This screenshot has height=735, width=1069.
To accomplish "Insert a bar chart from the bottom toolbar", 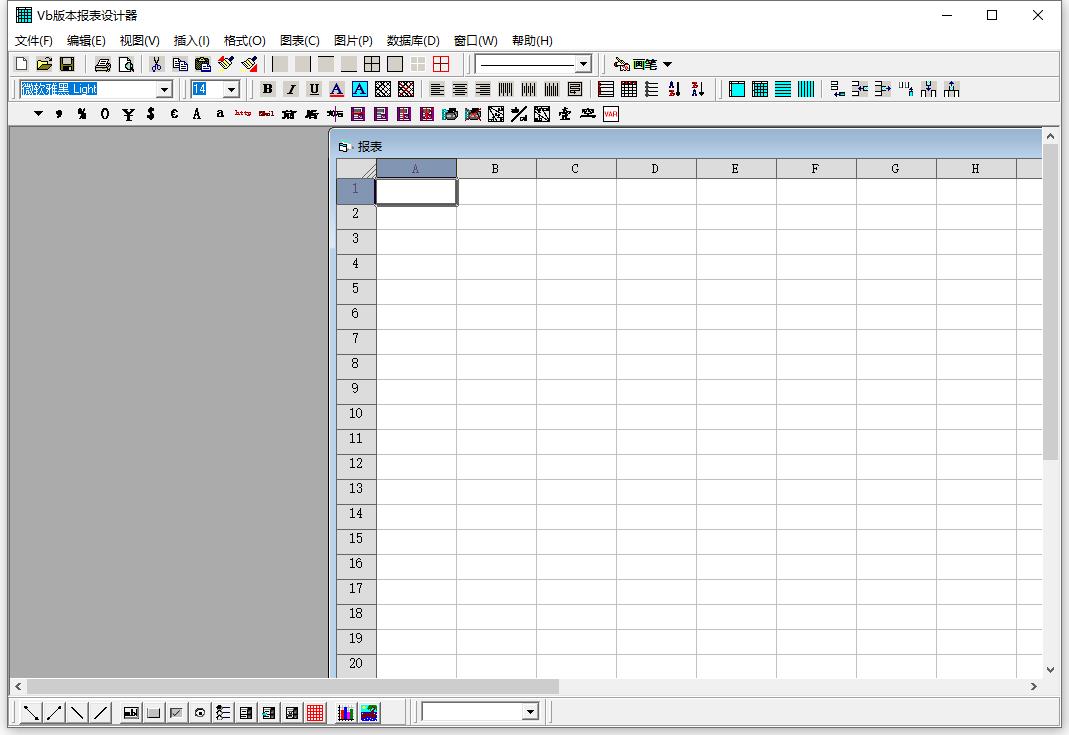I will point(345,712).
